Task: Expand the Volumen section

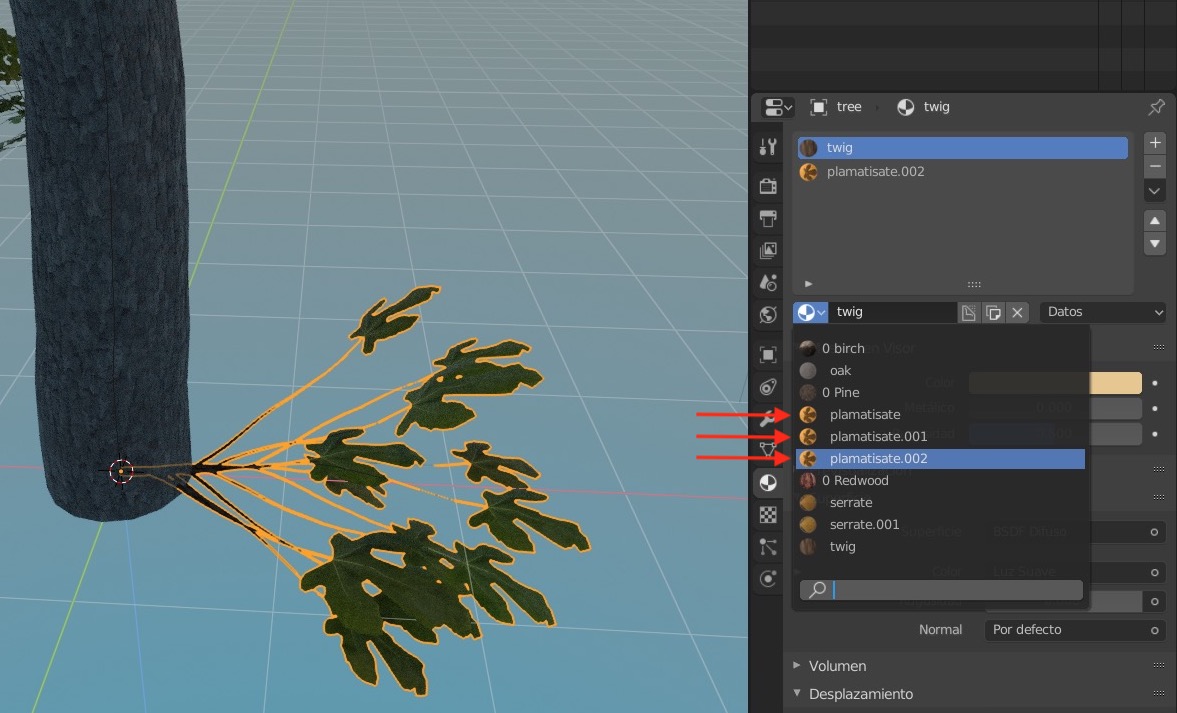Action: click(x=838, y=665)
